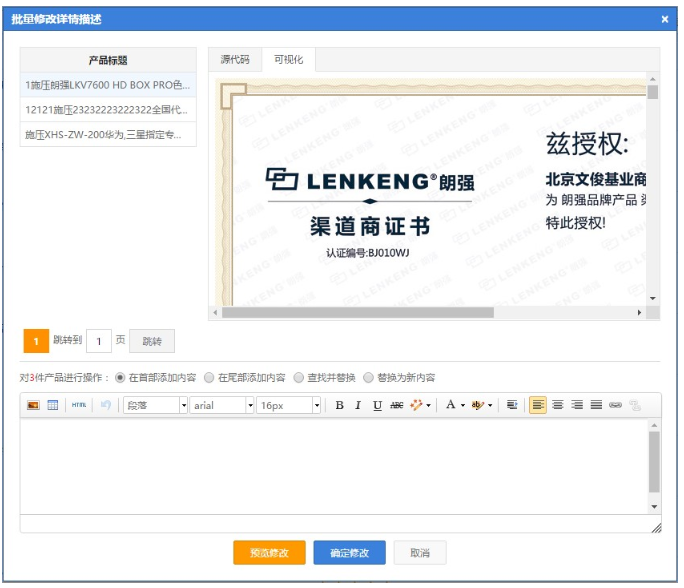Click the 取消 button
Image resolution: width=684 pixels, height=588 pixels.
coord(420,553)
